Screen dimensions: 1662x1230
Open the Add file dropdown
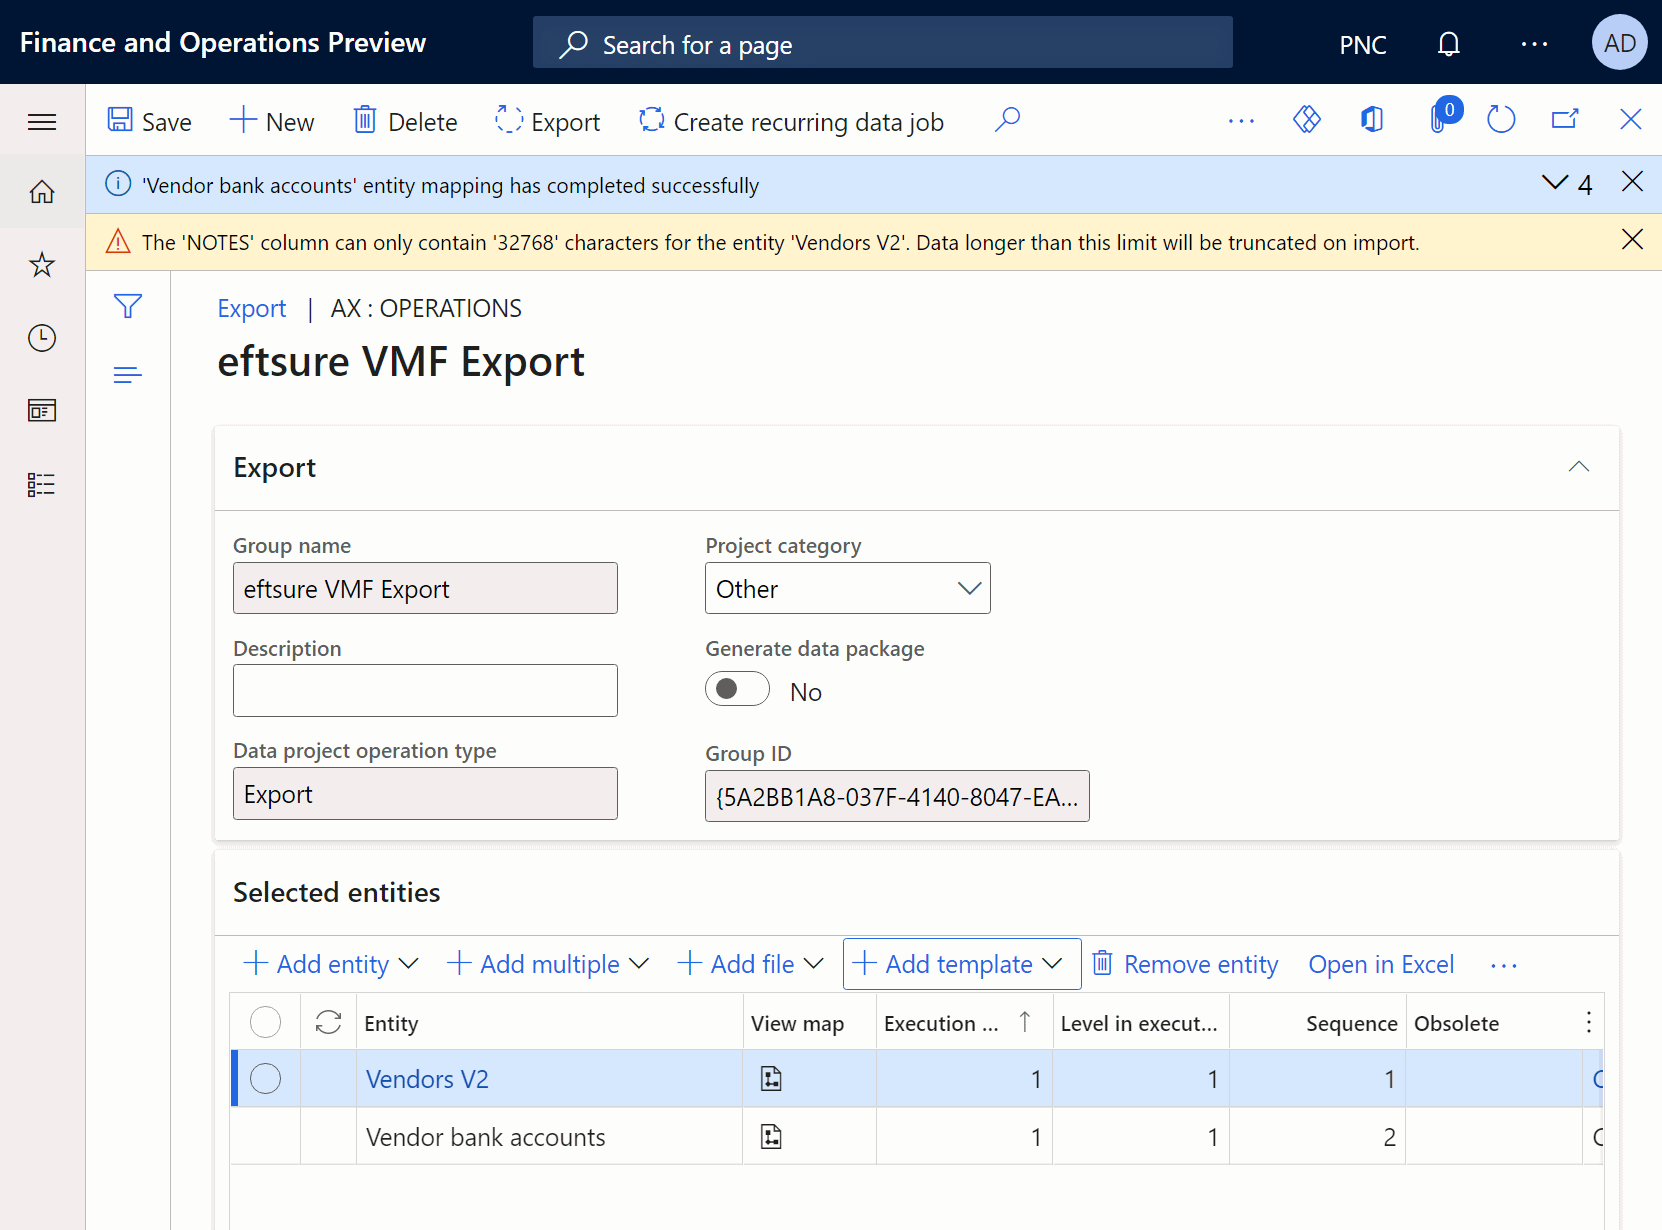[x=751, y=964]
